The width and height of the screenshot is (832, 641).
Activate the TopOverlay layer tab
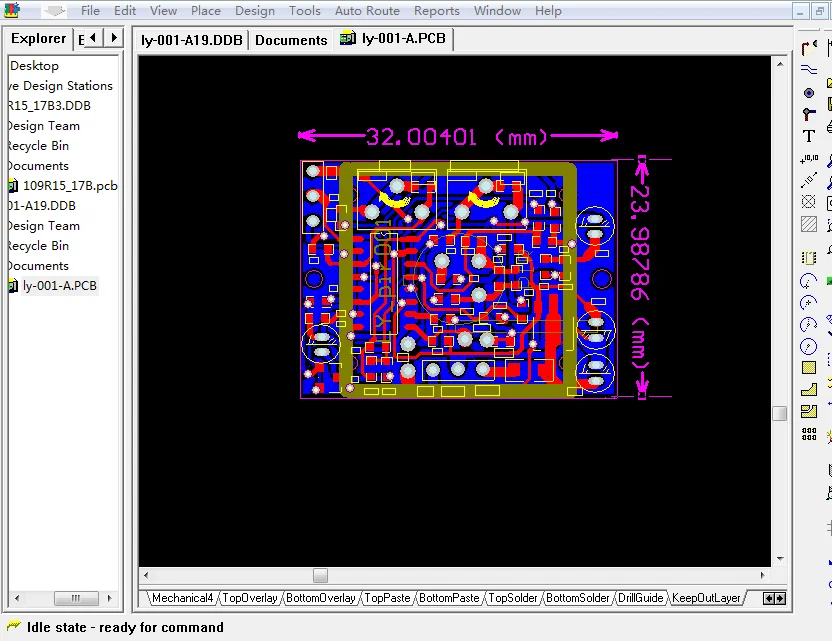point(250,598)
